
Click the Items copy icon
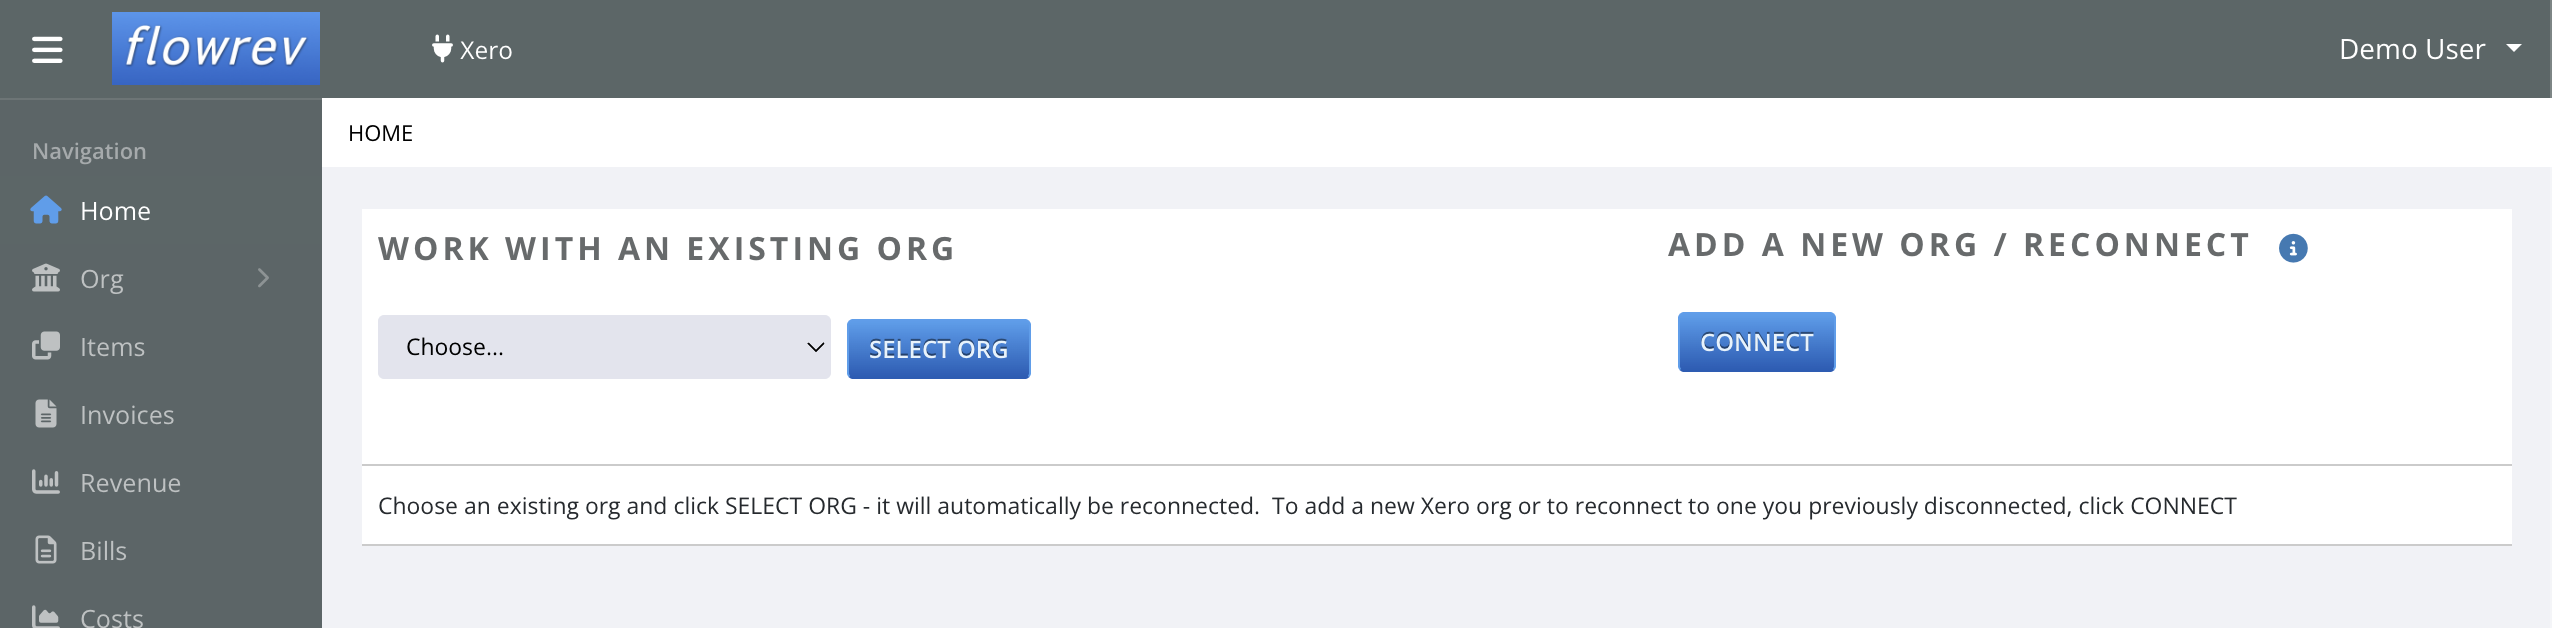point(46,346)
